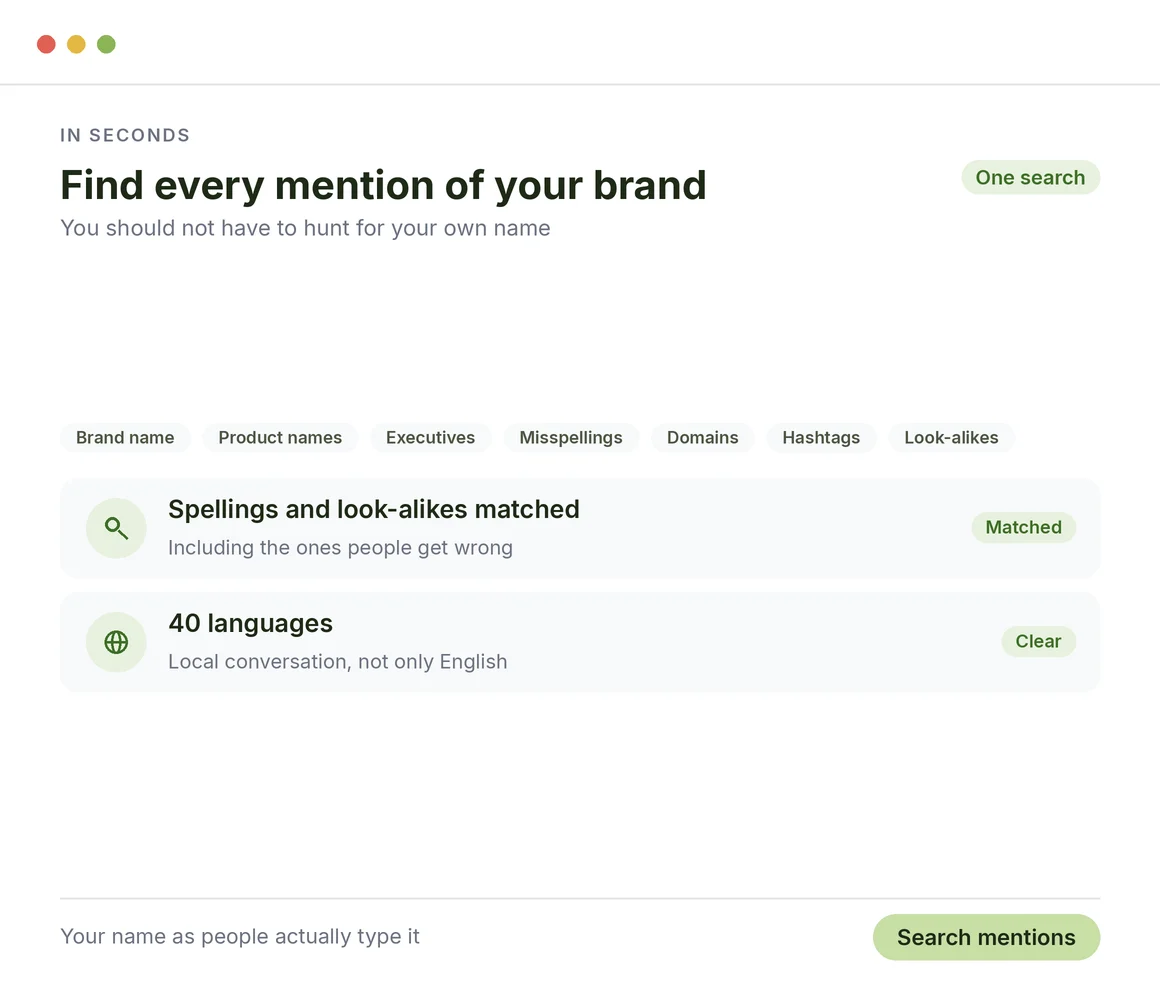
Task: Choose the Executives chip
Action: [x=431, y=438]
